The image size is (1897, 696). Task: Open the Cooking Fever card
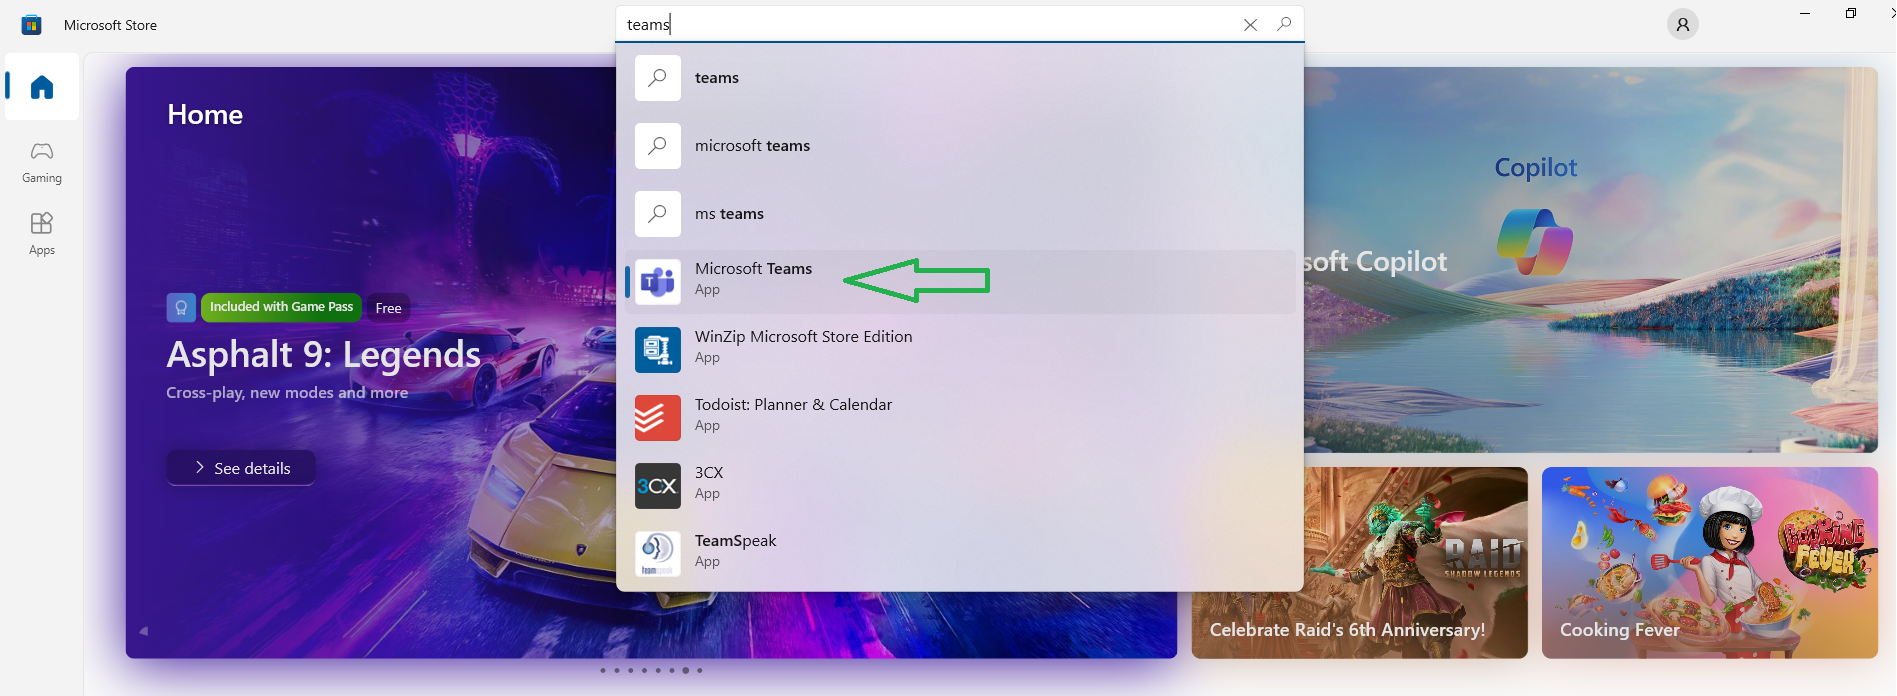(x=1710, y=563)
